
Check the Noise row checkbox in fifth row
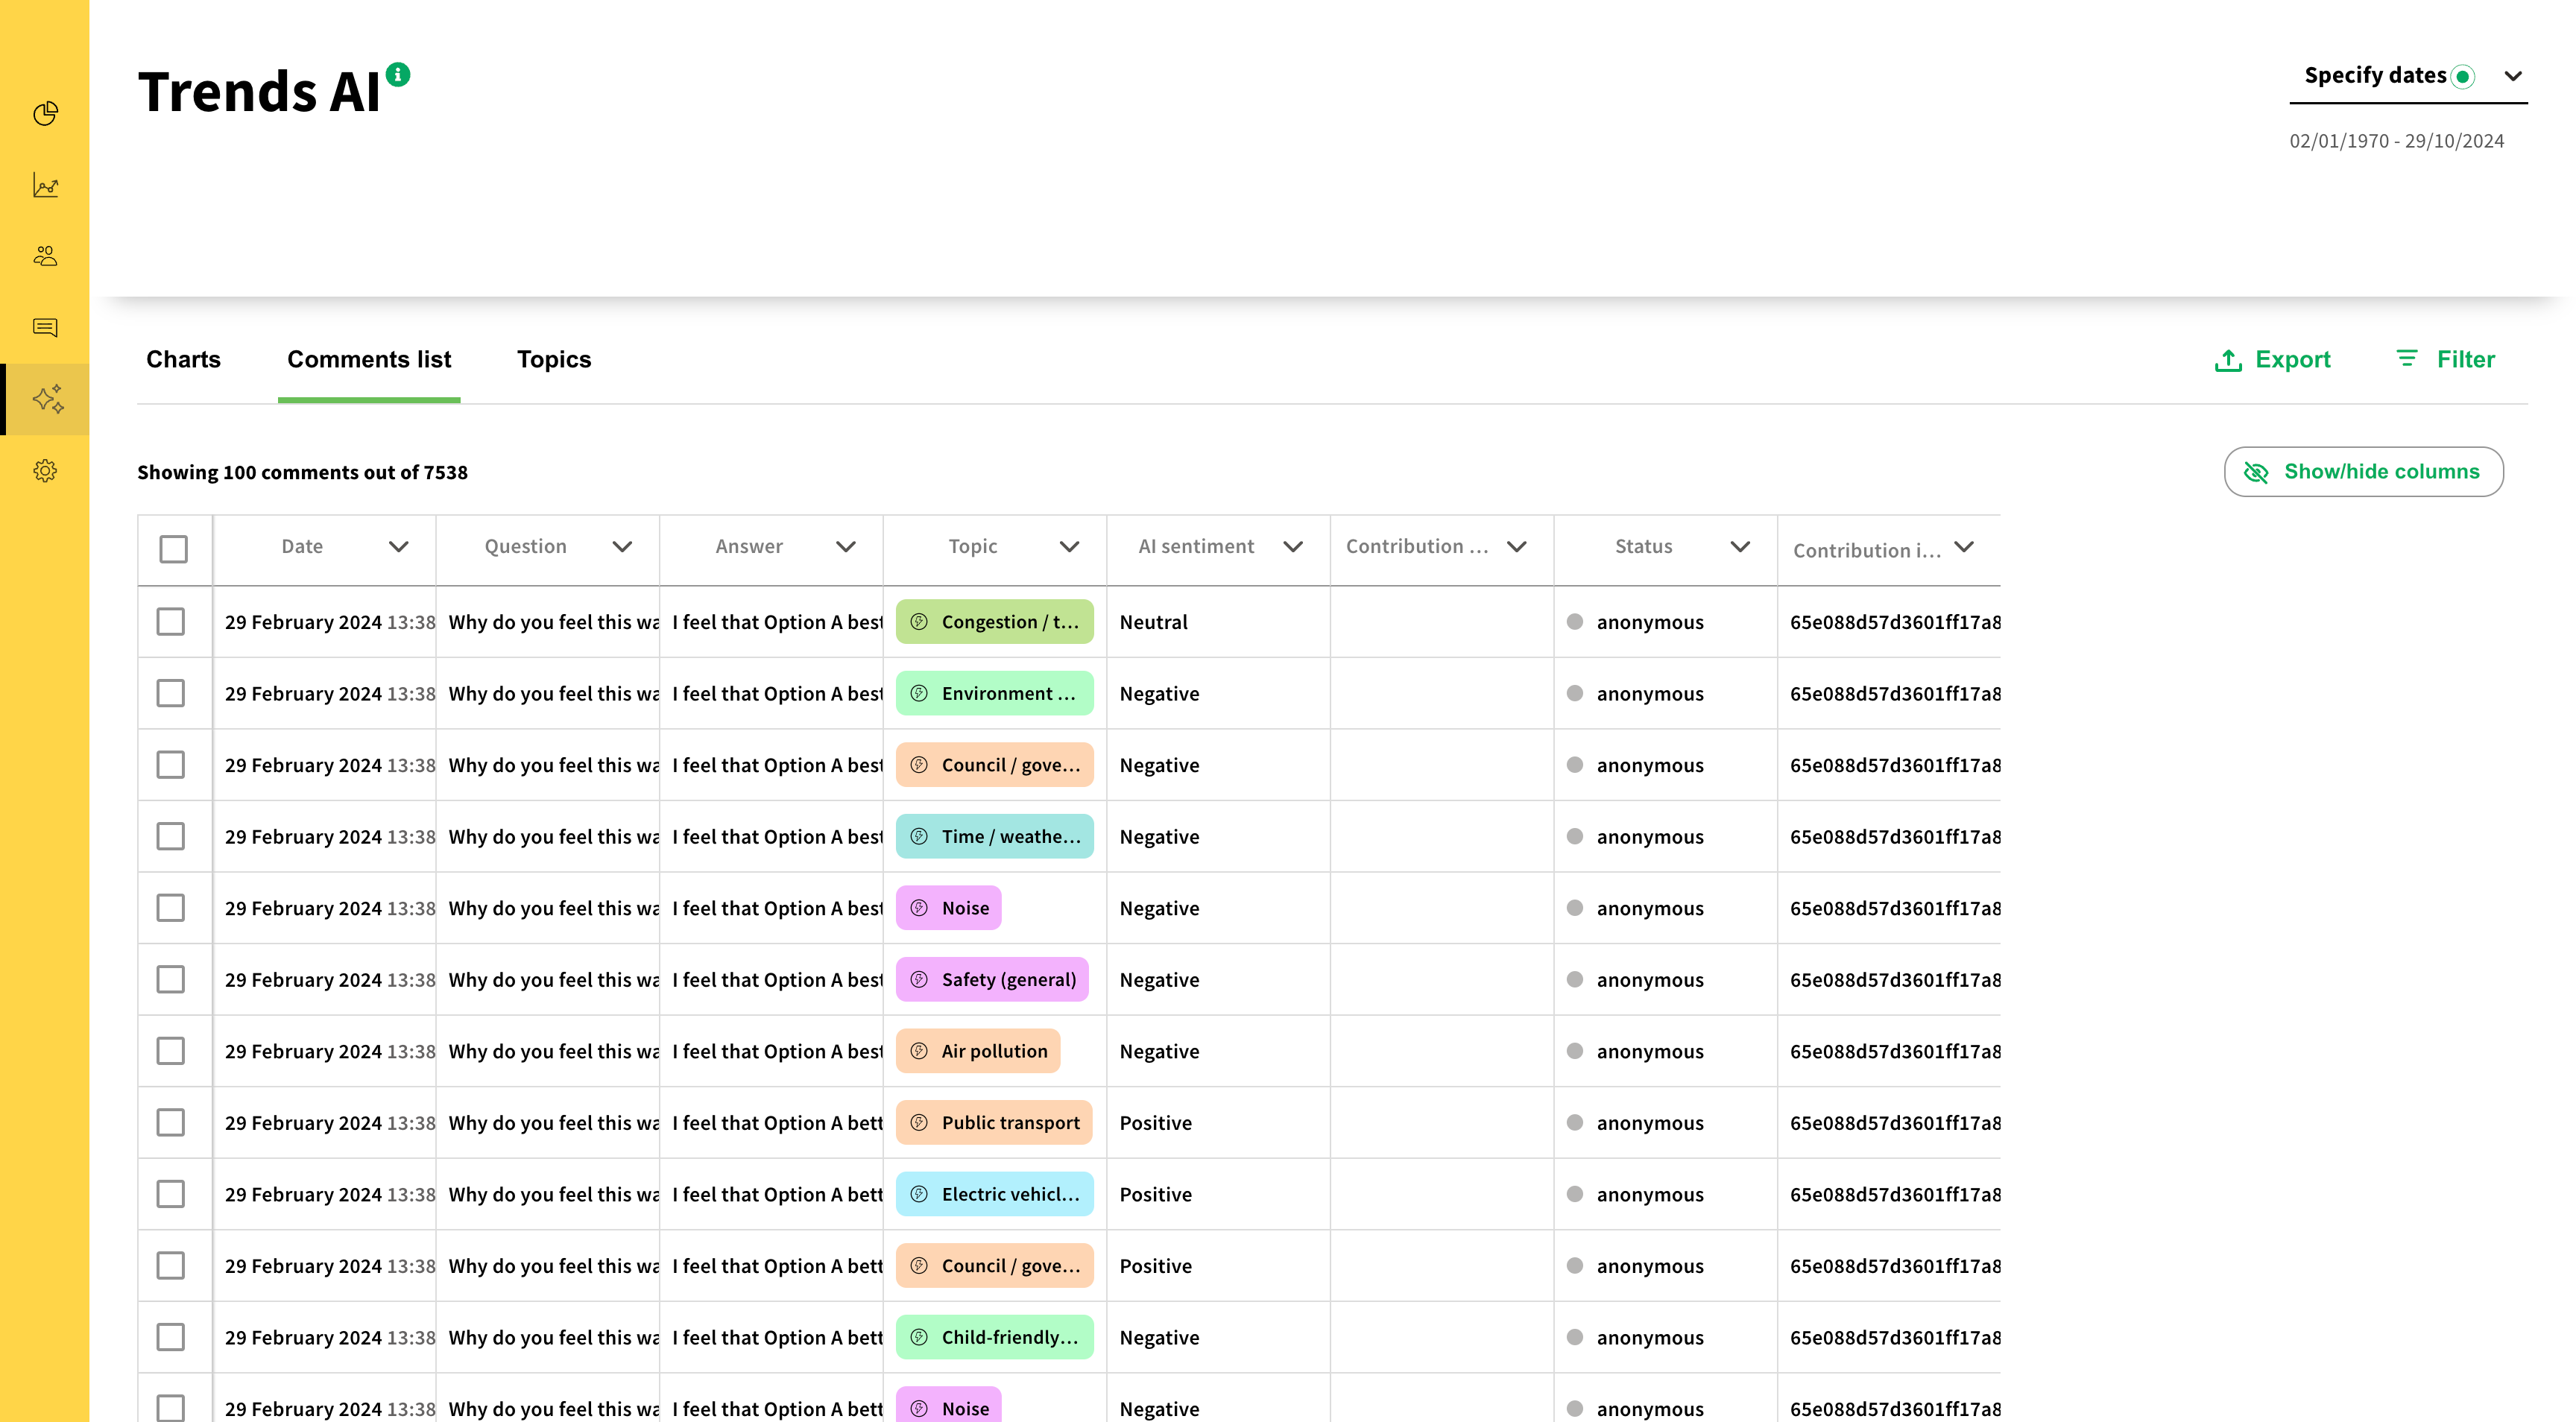point(171,907)
